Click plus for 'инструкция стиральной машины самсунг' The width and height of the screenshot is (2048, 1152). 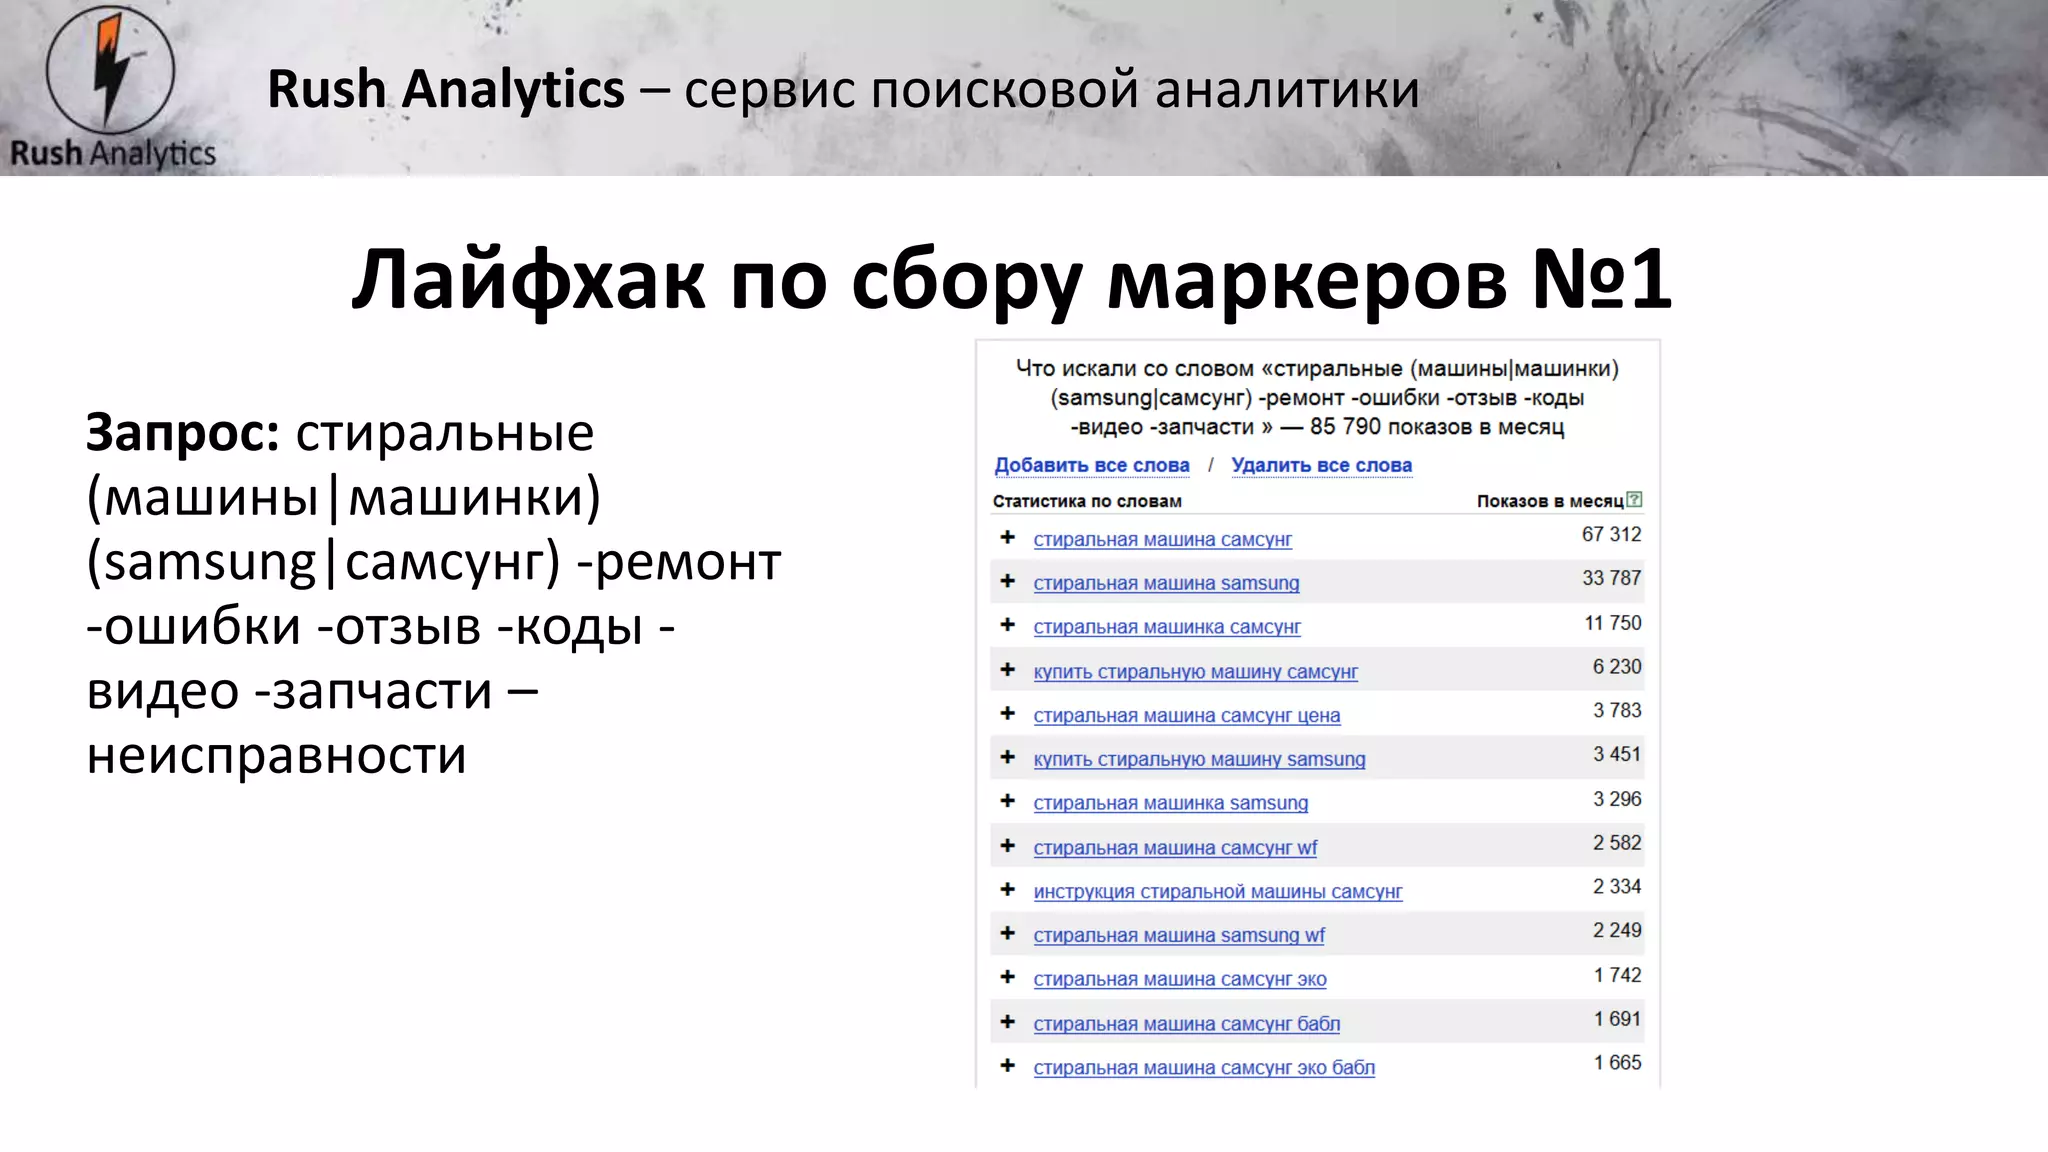coord(1008,890)
